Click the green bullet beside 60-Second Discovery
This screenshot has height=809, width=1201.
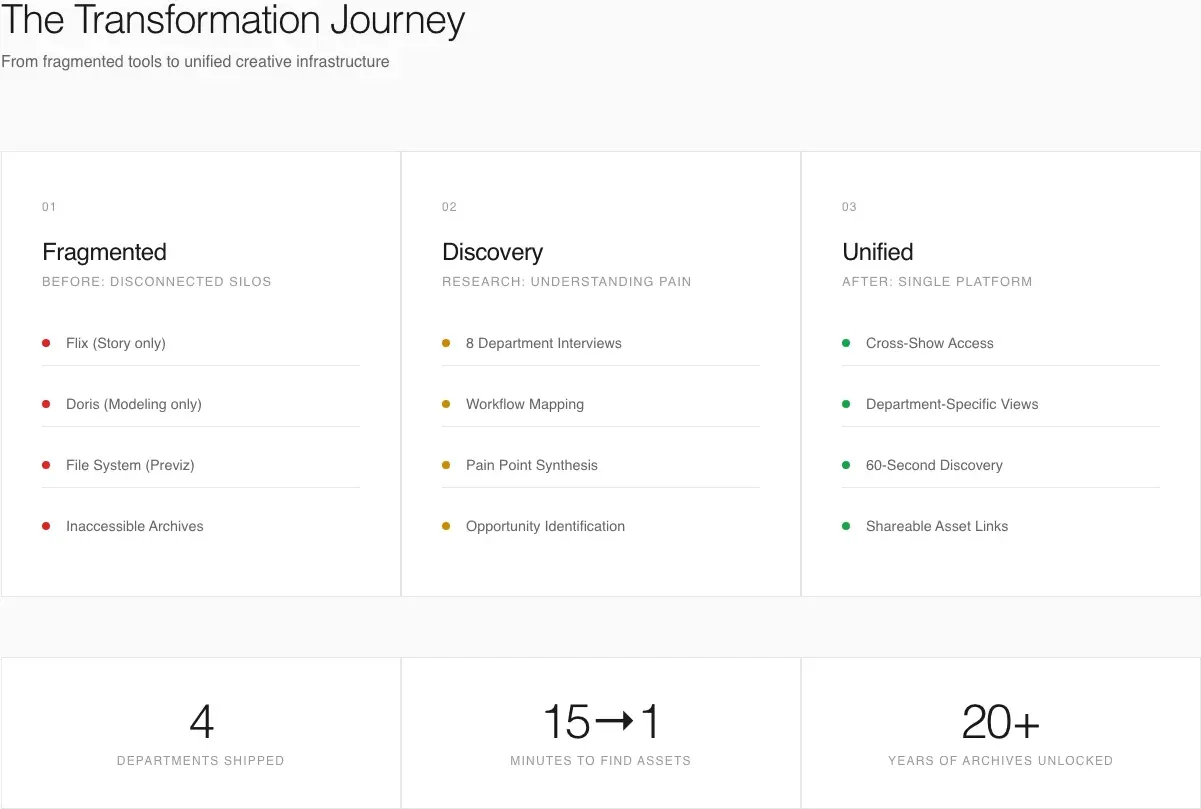point(846,464)
